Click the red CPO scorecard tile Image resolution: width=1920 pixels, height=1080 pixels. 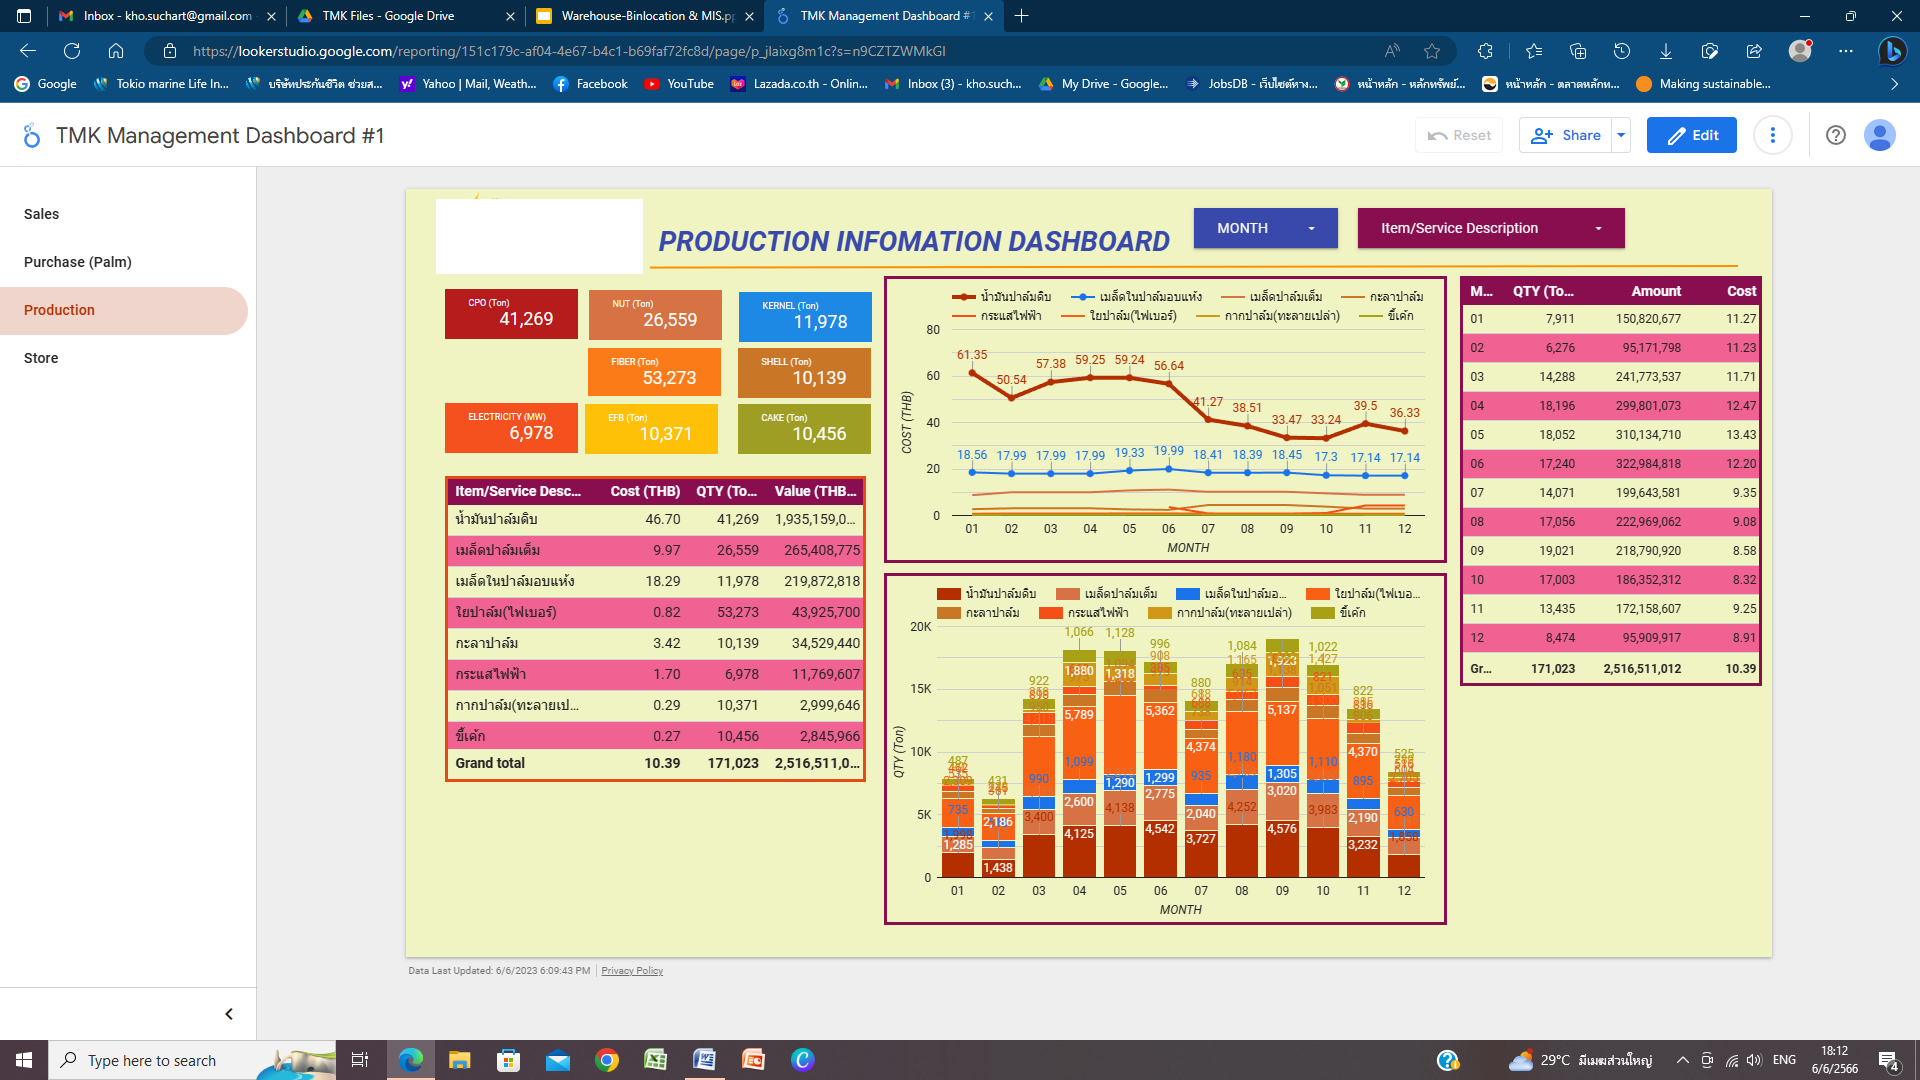pos(511,314)
